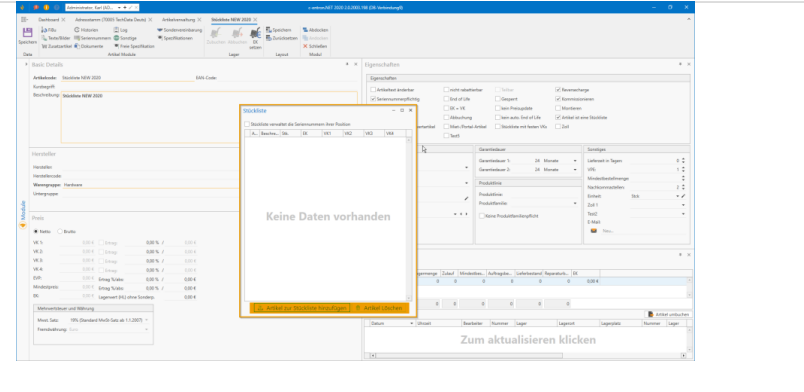The height and width of the screenshot is (392, 804).
Task: Switch to the Artikelverwaltung tab
Action: click(x=178, y=19)
